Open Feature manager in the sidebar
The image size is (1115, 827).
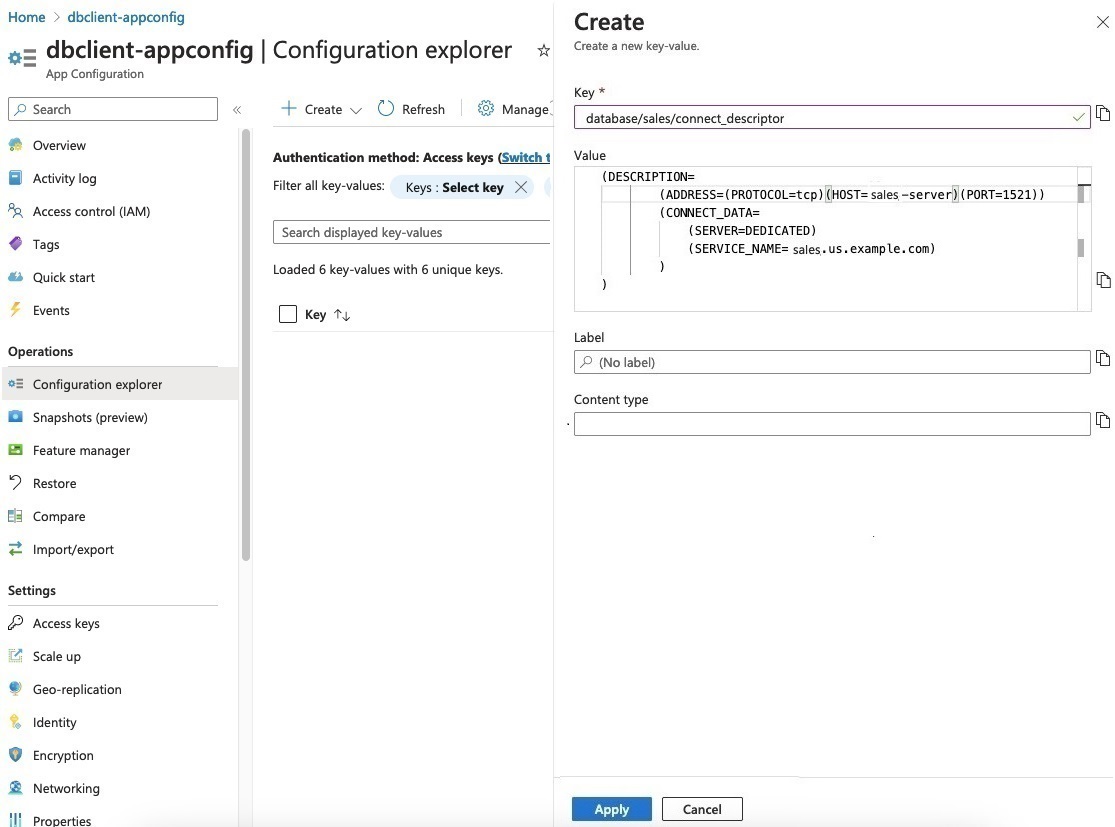(x=81, y=450)
